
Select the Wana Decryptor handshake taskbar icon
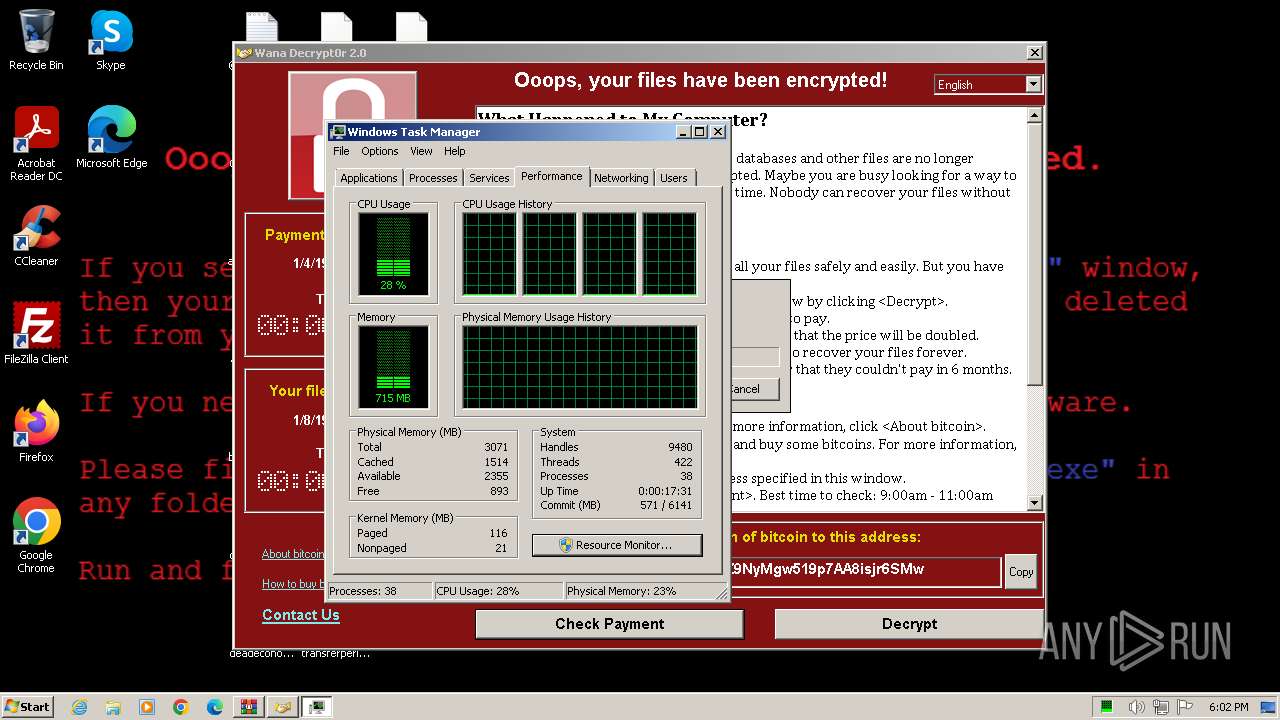pyautogui.click(x=283, y=707)
